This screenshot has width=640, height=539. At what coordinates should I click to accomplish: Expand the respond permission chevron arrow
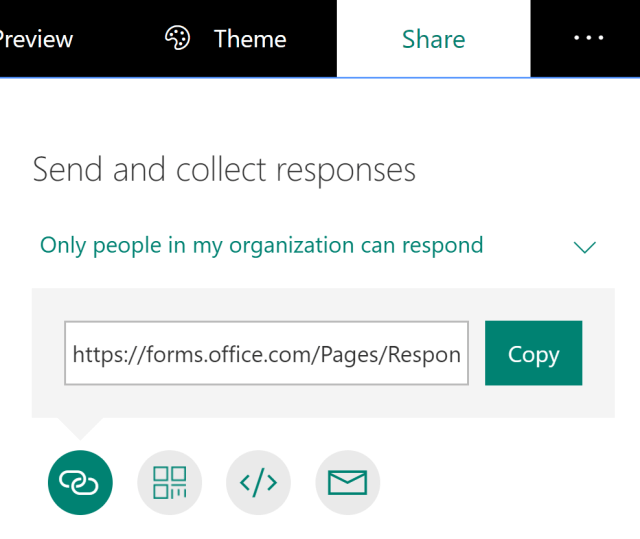(x=585, y=246)
